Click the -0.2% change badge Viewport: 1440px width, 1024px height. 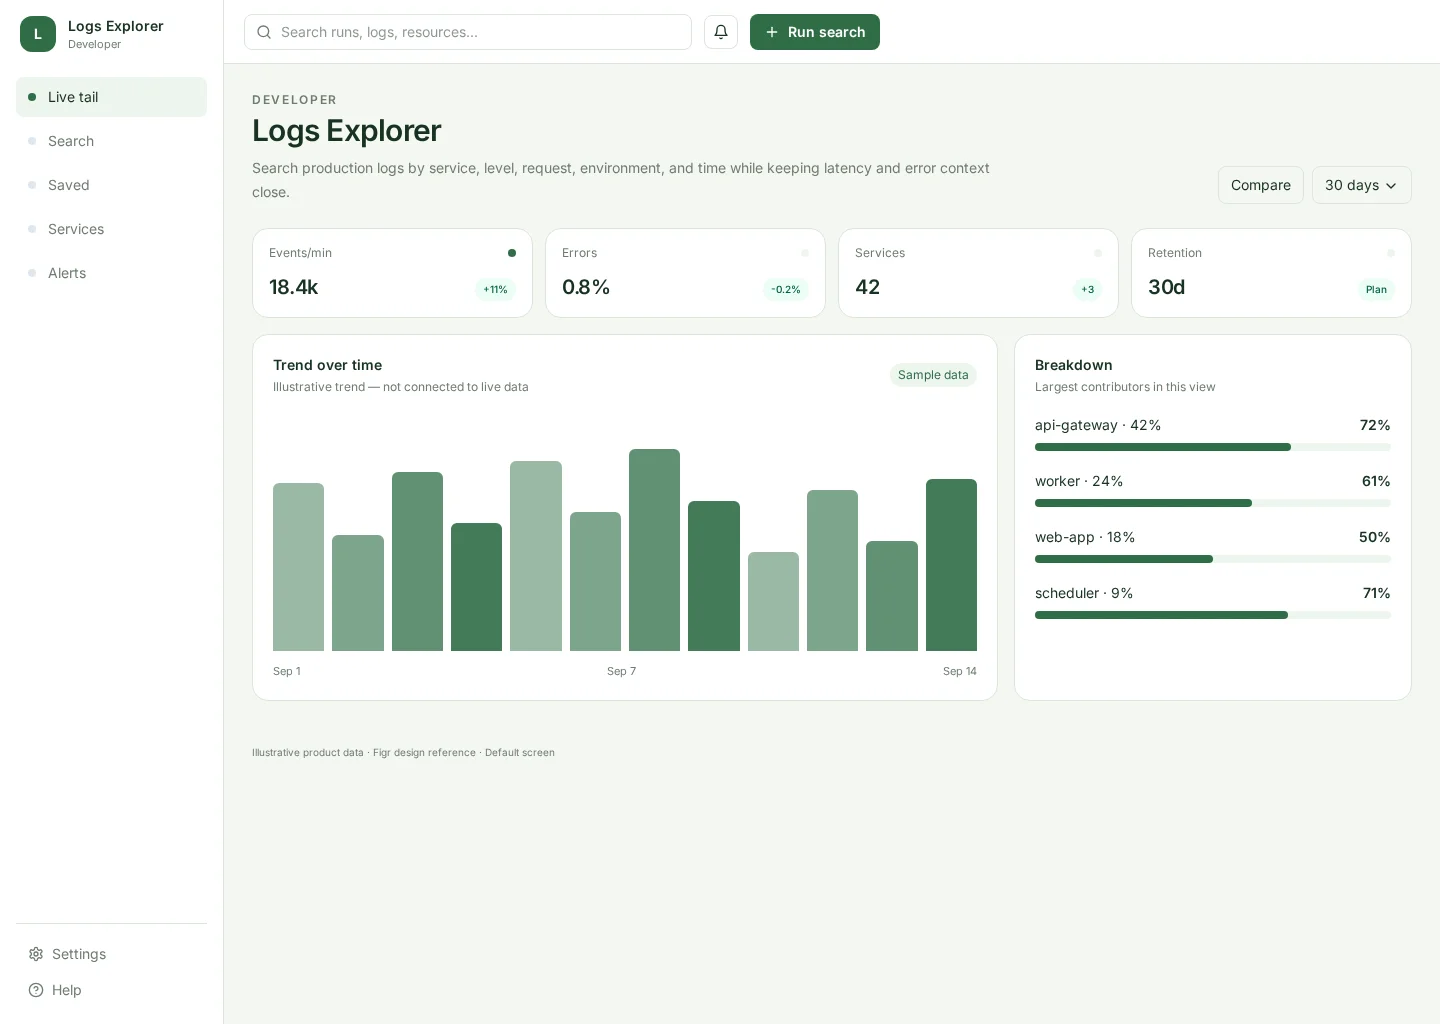786,290
